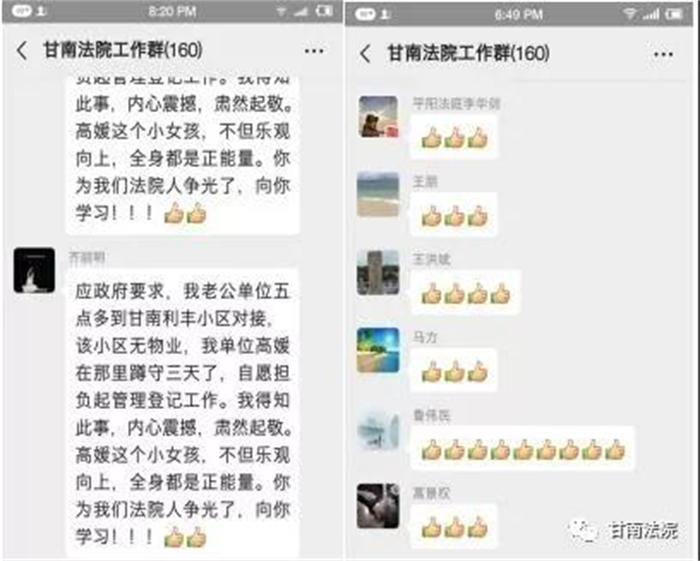Screen dimensions: 700x561
Task: Tap the left 甘南法院工作群(160) title
Action: 123,50
